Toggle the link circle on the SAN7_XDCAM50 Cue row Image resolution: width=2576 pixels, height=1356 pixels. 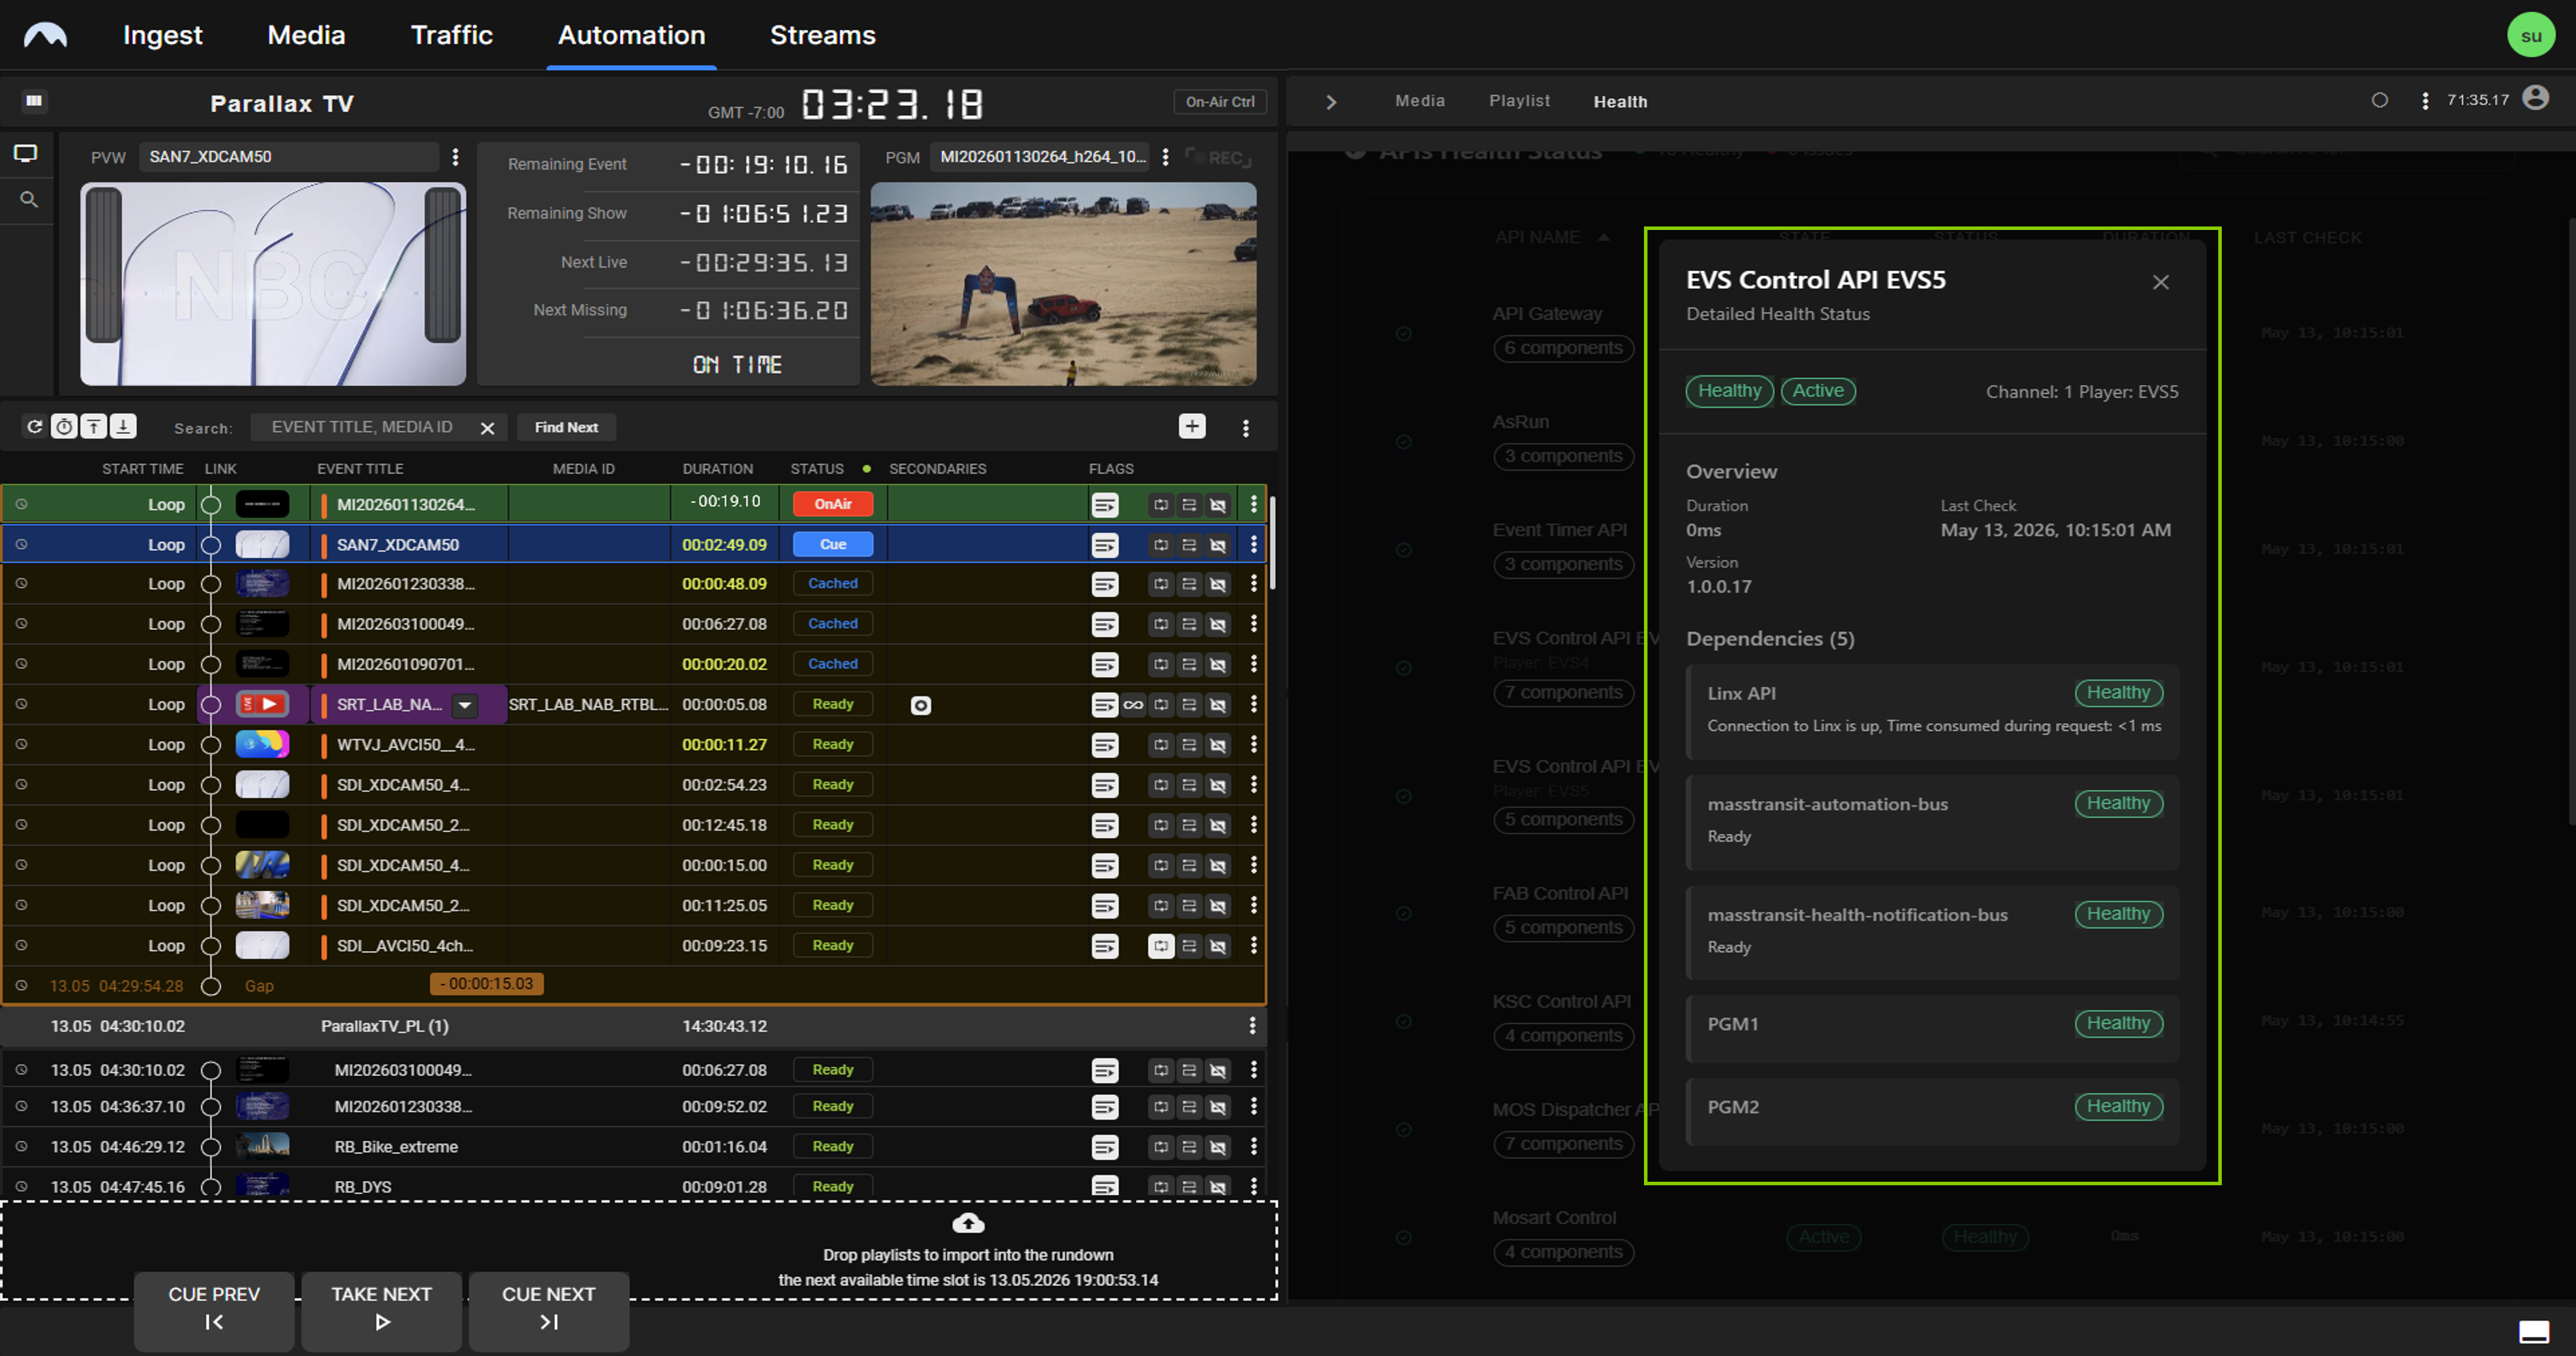click(211, 545)
